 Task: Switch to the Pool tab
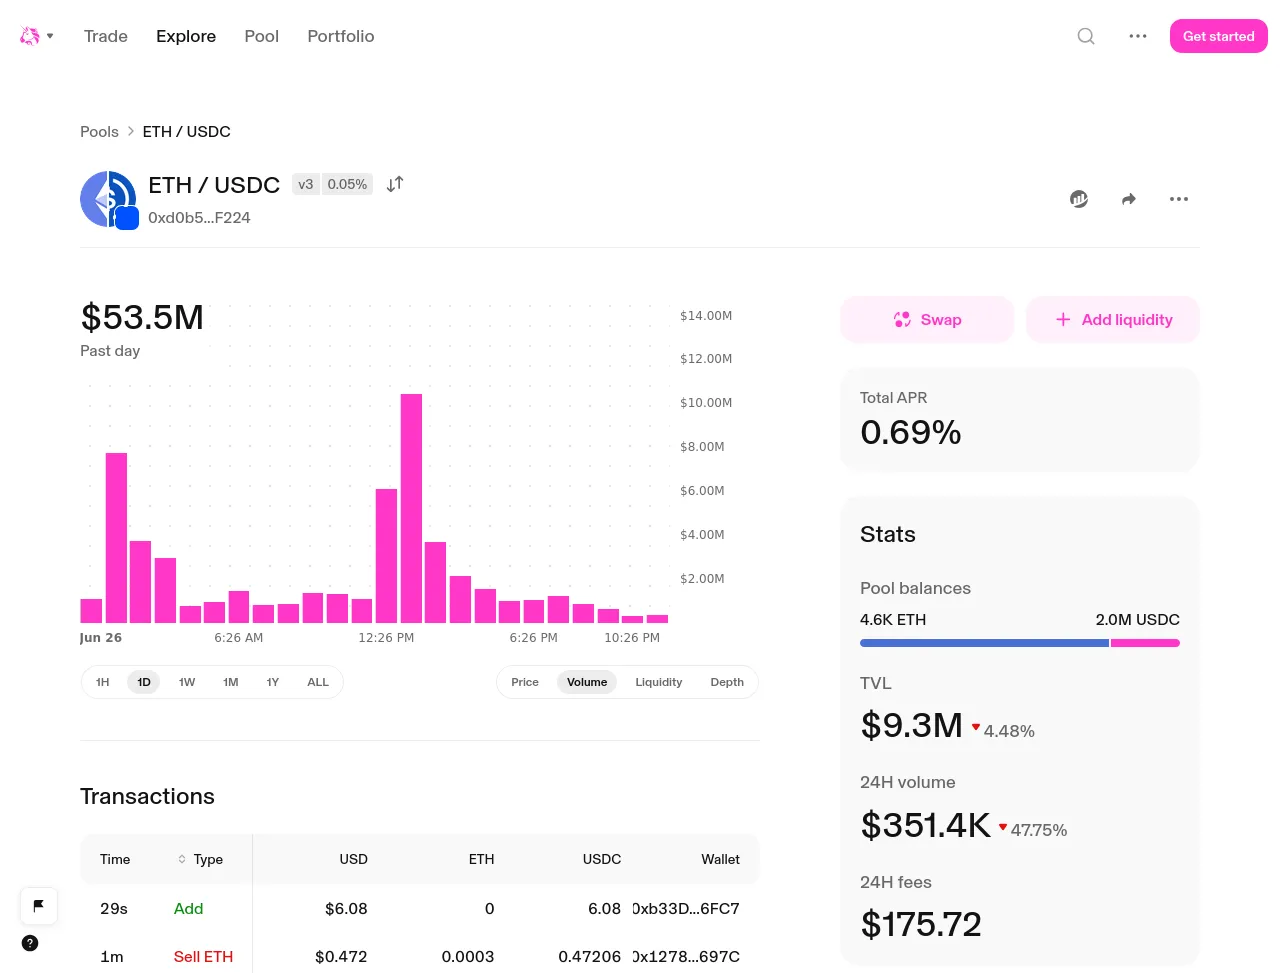pyautogui.click(x=262, y=36)
